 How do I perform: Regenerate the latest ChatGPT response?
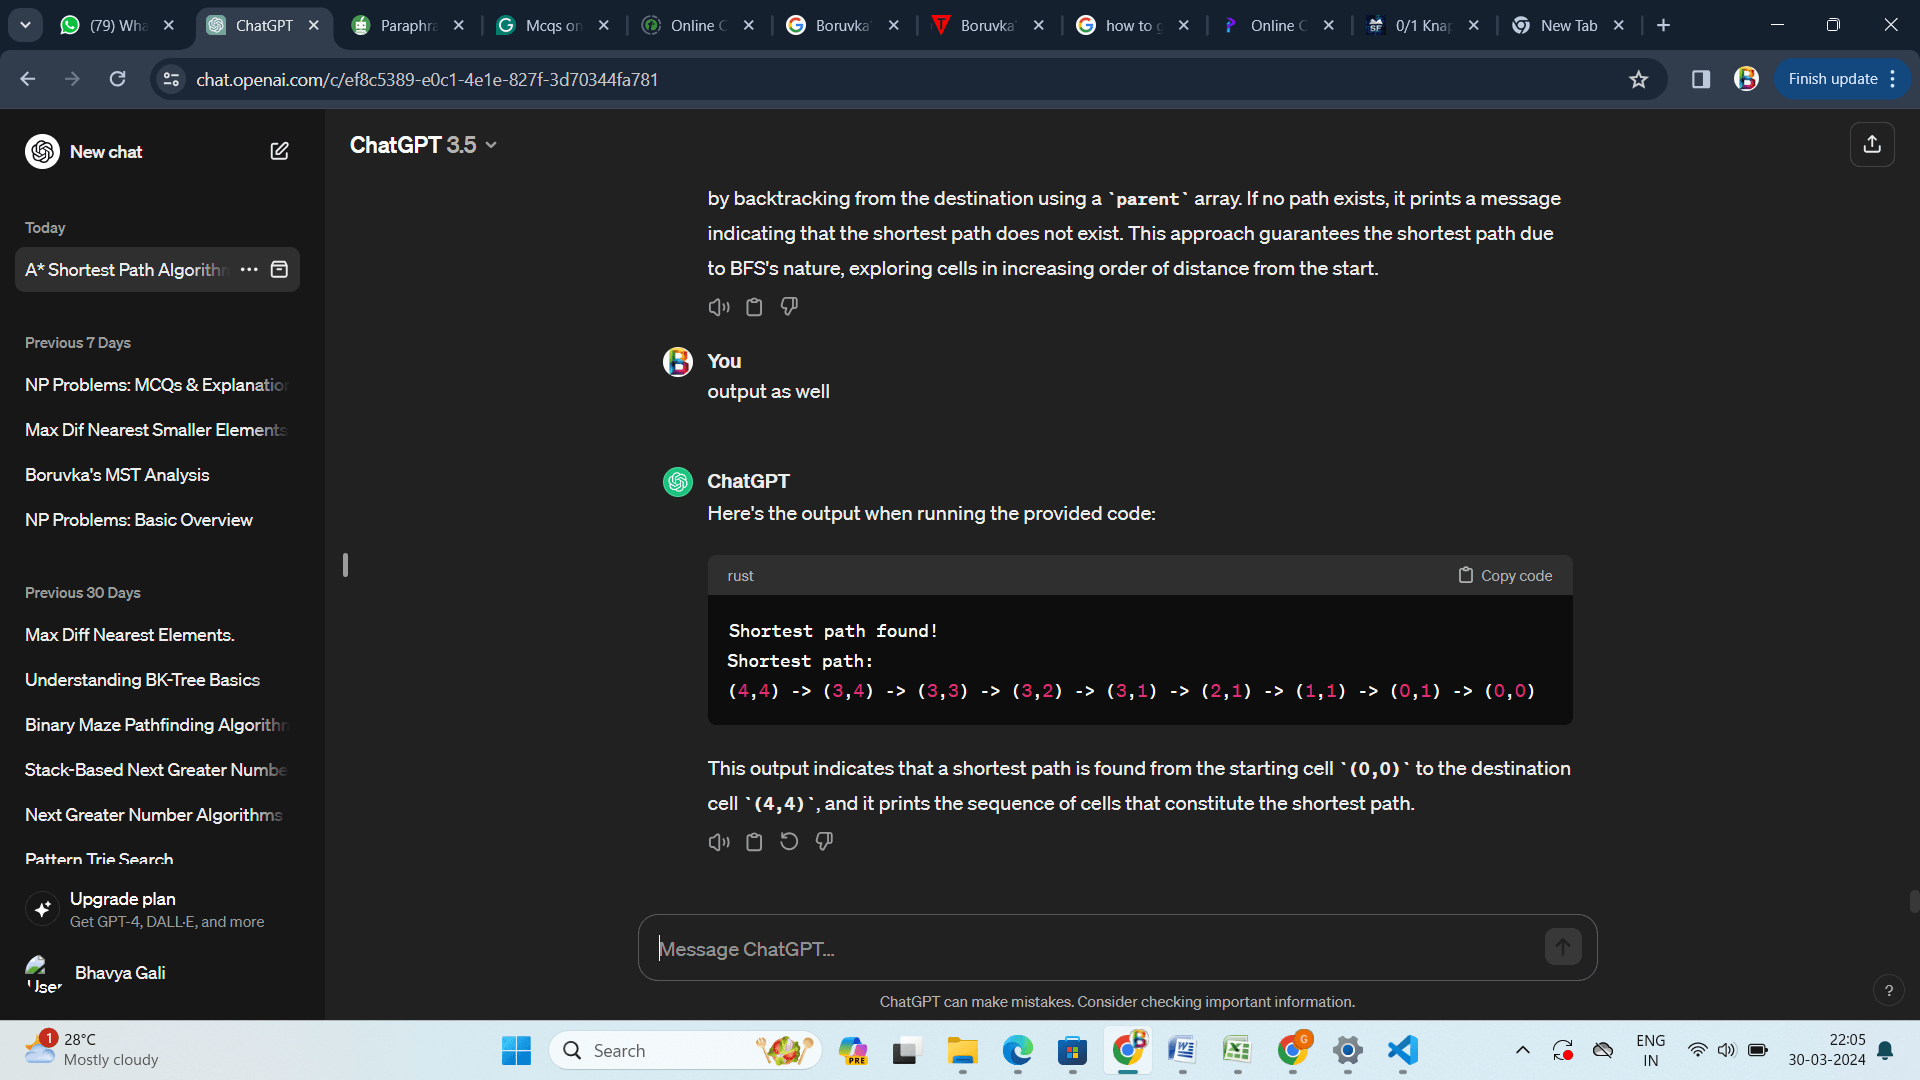789,842
